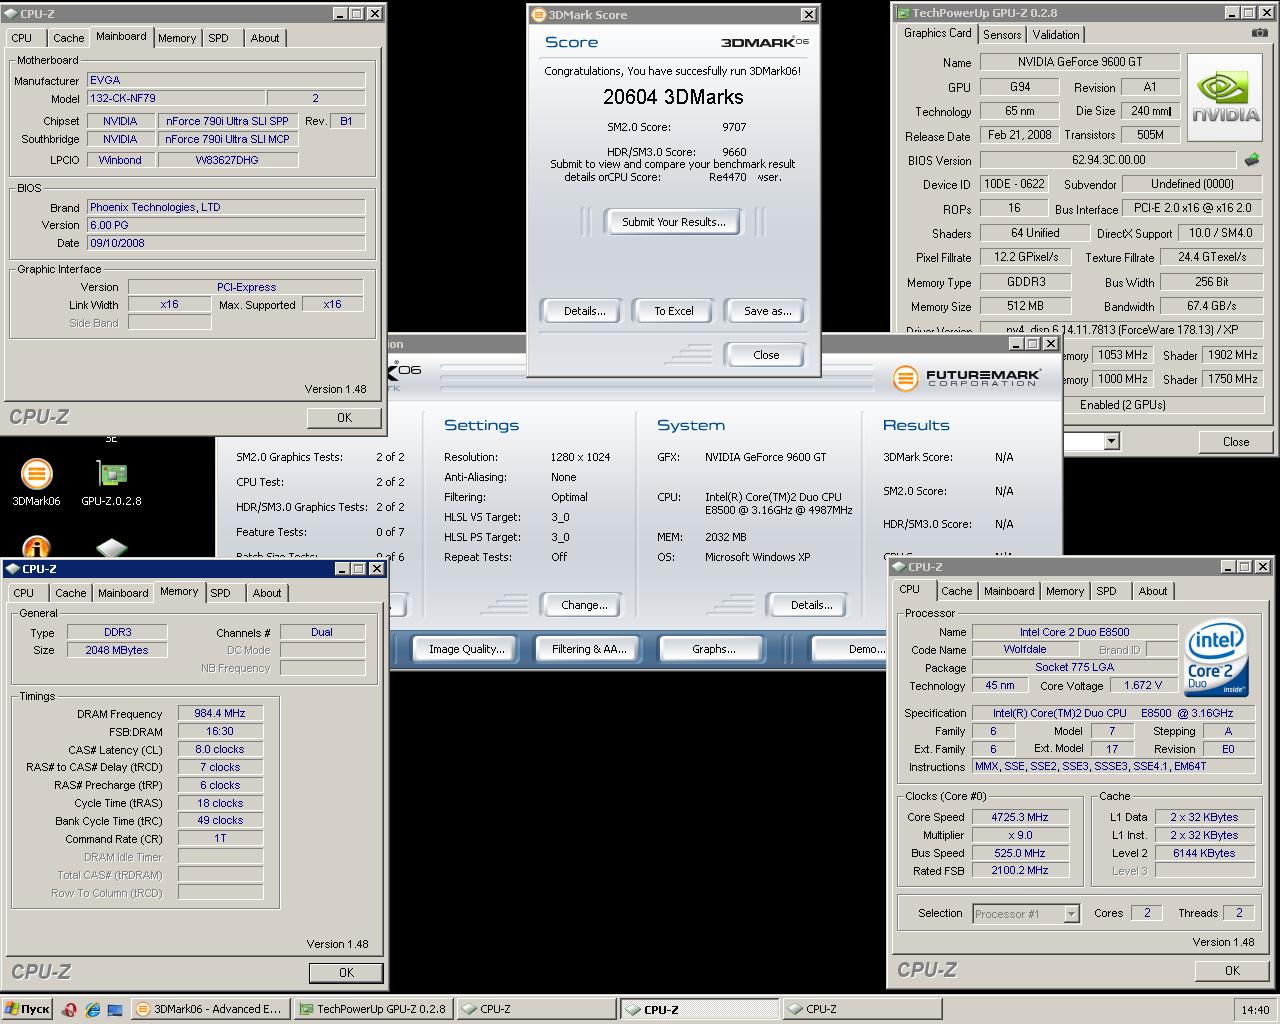Export score with To Excel button
1280x1024 pixels.
click(x=674, y=311)
